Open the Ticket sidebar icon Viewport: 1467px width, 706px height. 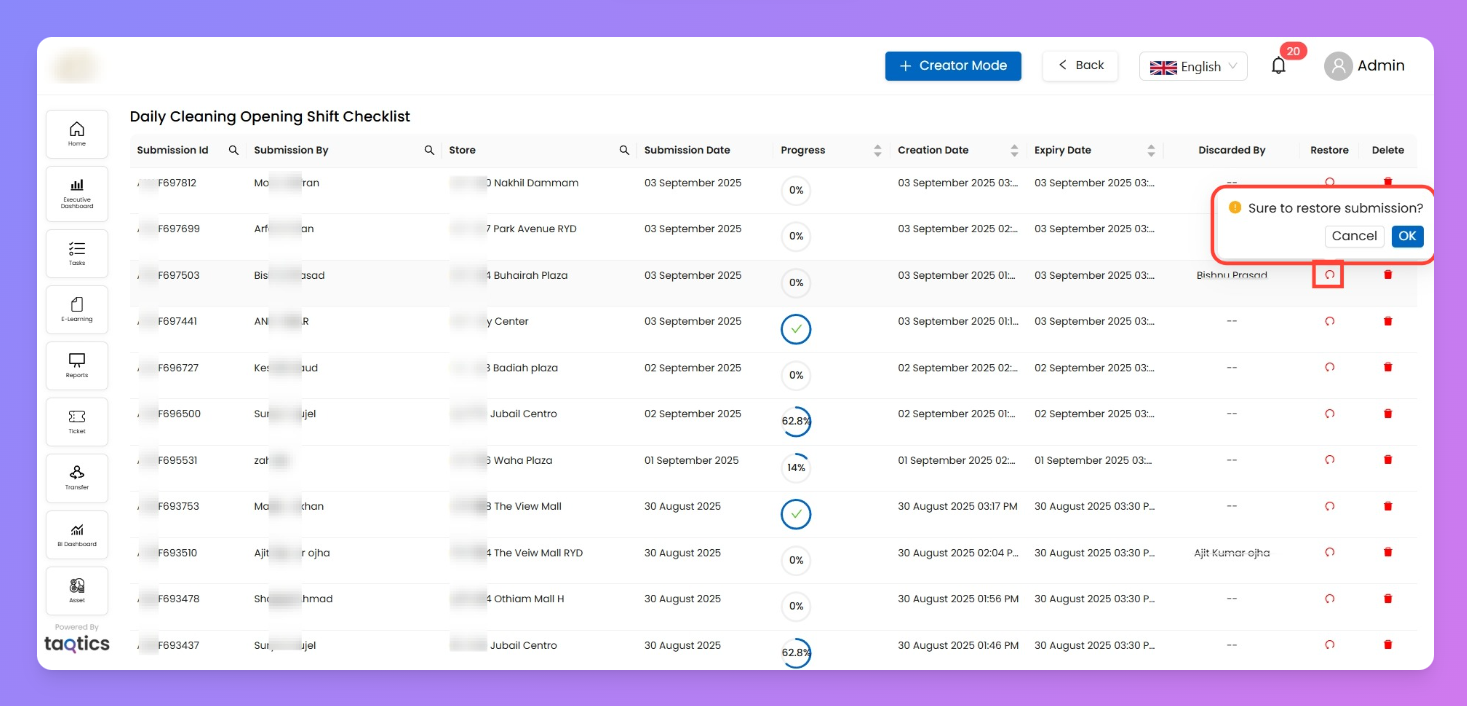77,420
